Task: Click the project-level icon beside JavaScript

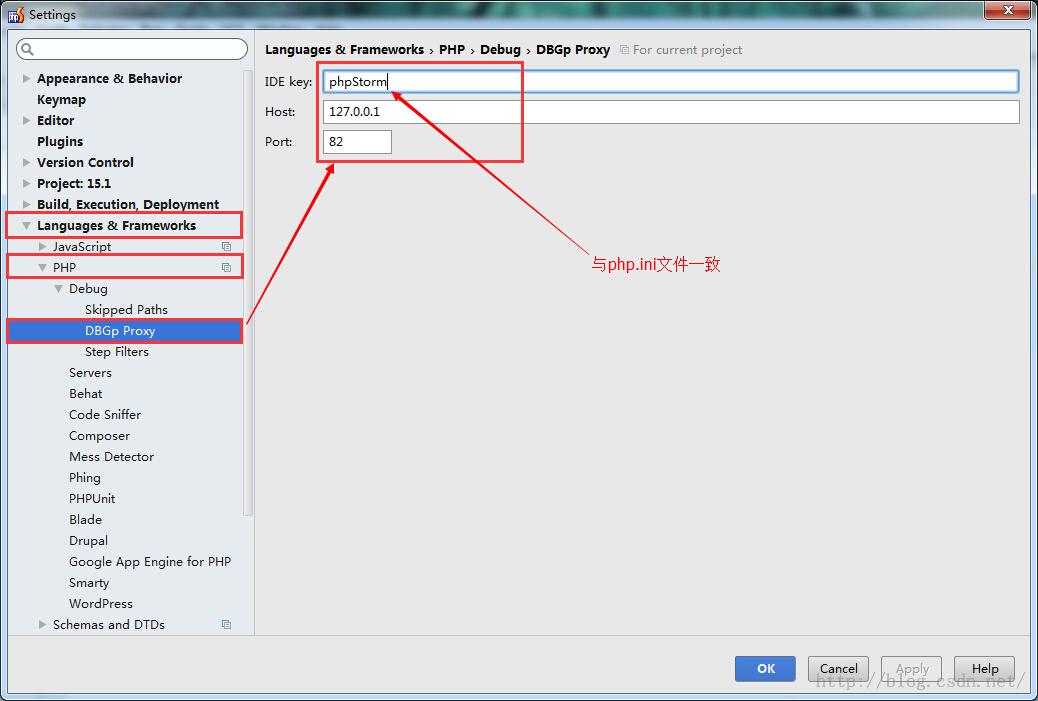Action: pos(226,246)
